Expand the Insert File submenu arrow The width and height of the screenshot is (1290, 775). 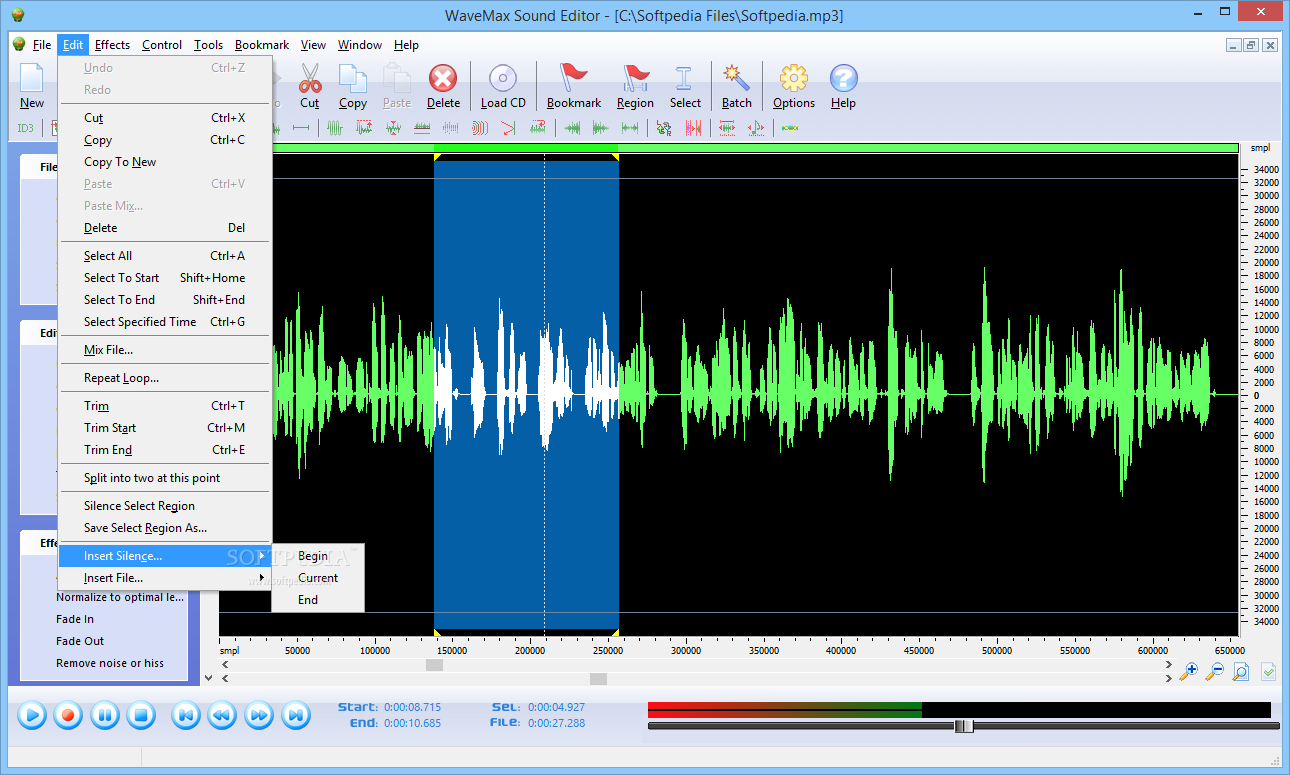coord(262,578)
